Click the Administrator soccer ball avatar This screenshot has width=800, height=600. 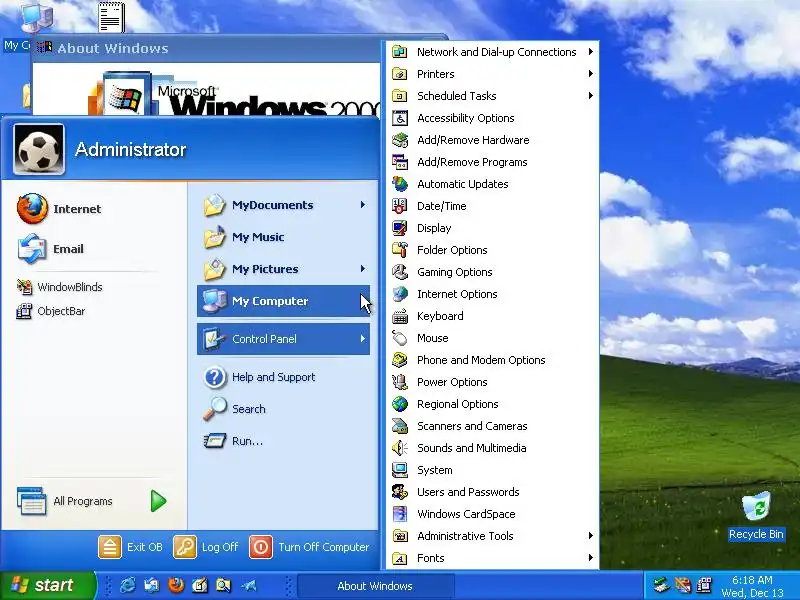click(39, 149)
